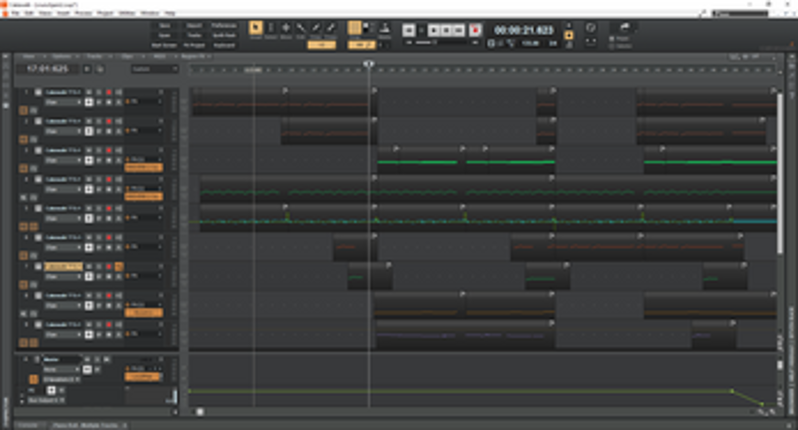The image size is (798, 430).
Task: Pick the Edit tool
Action: [301, 28]
